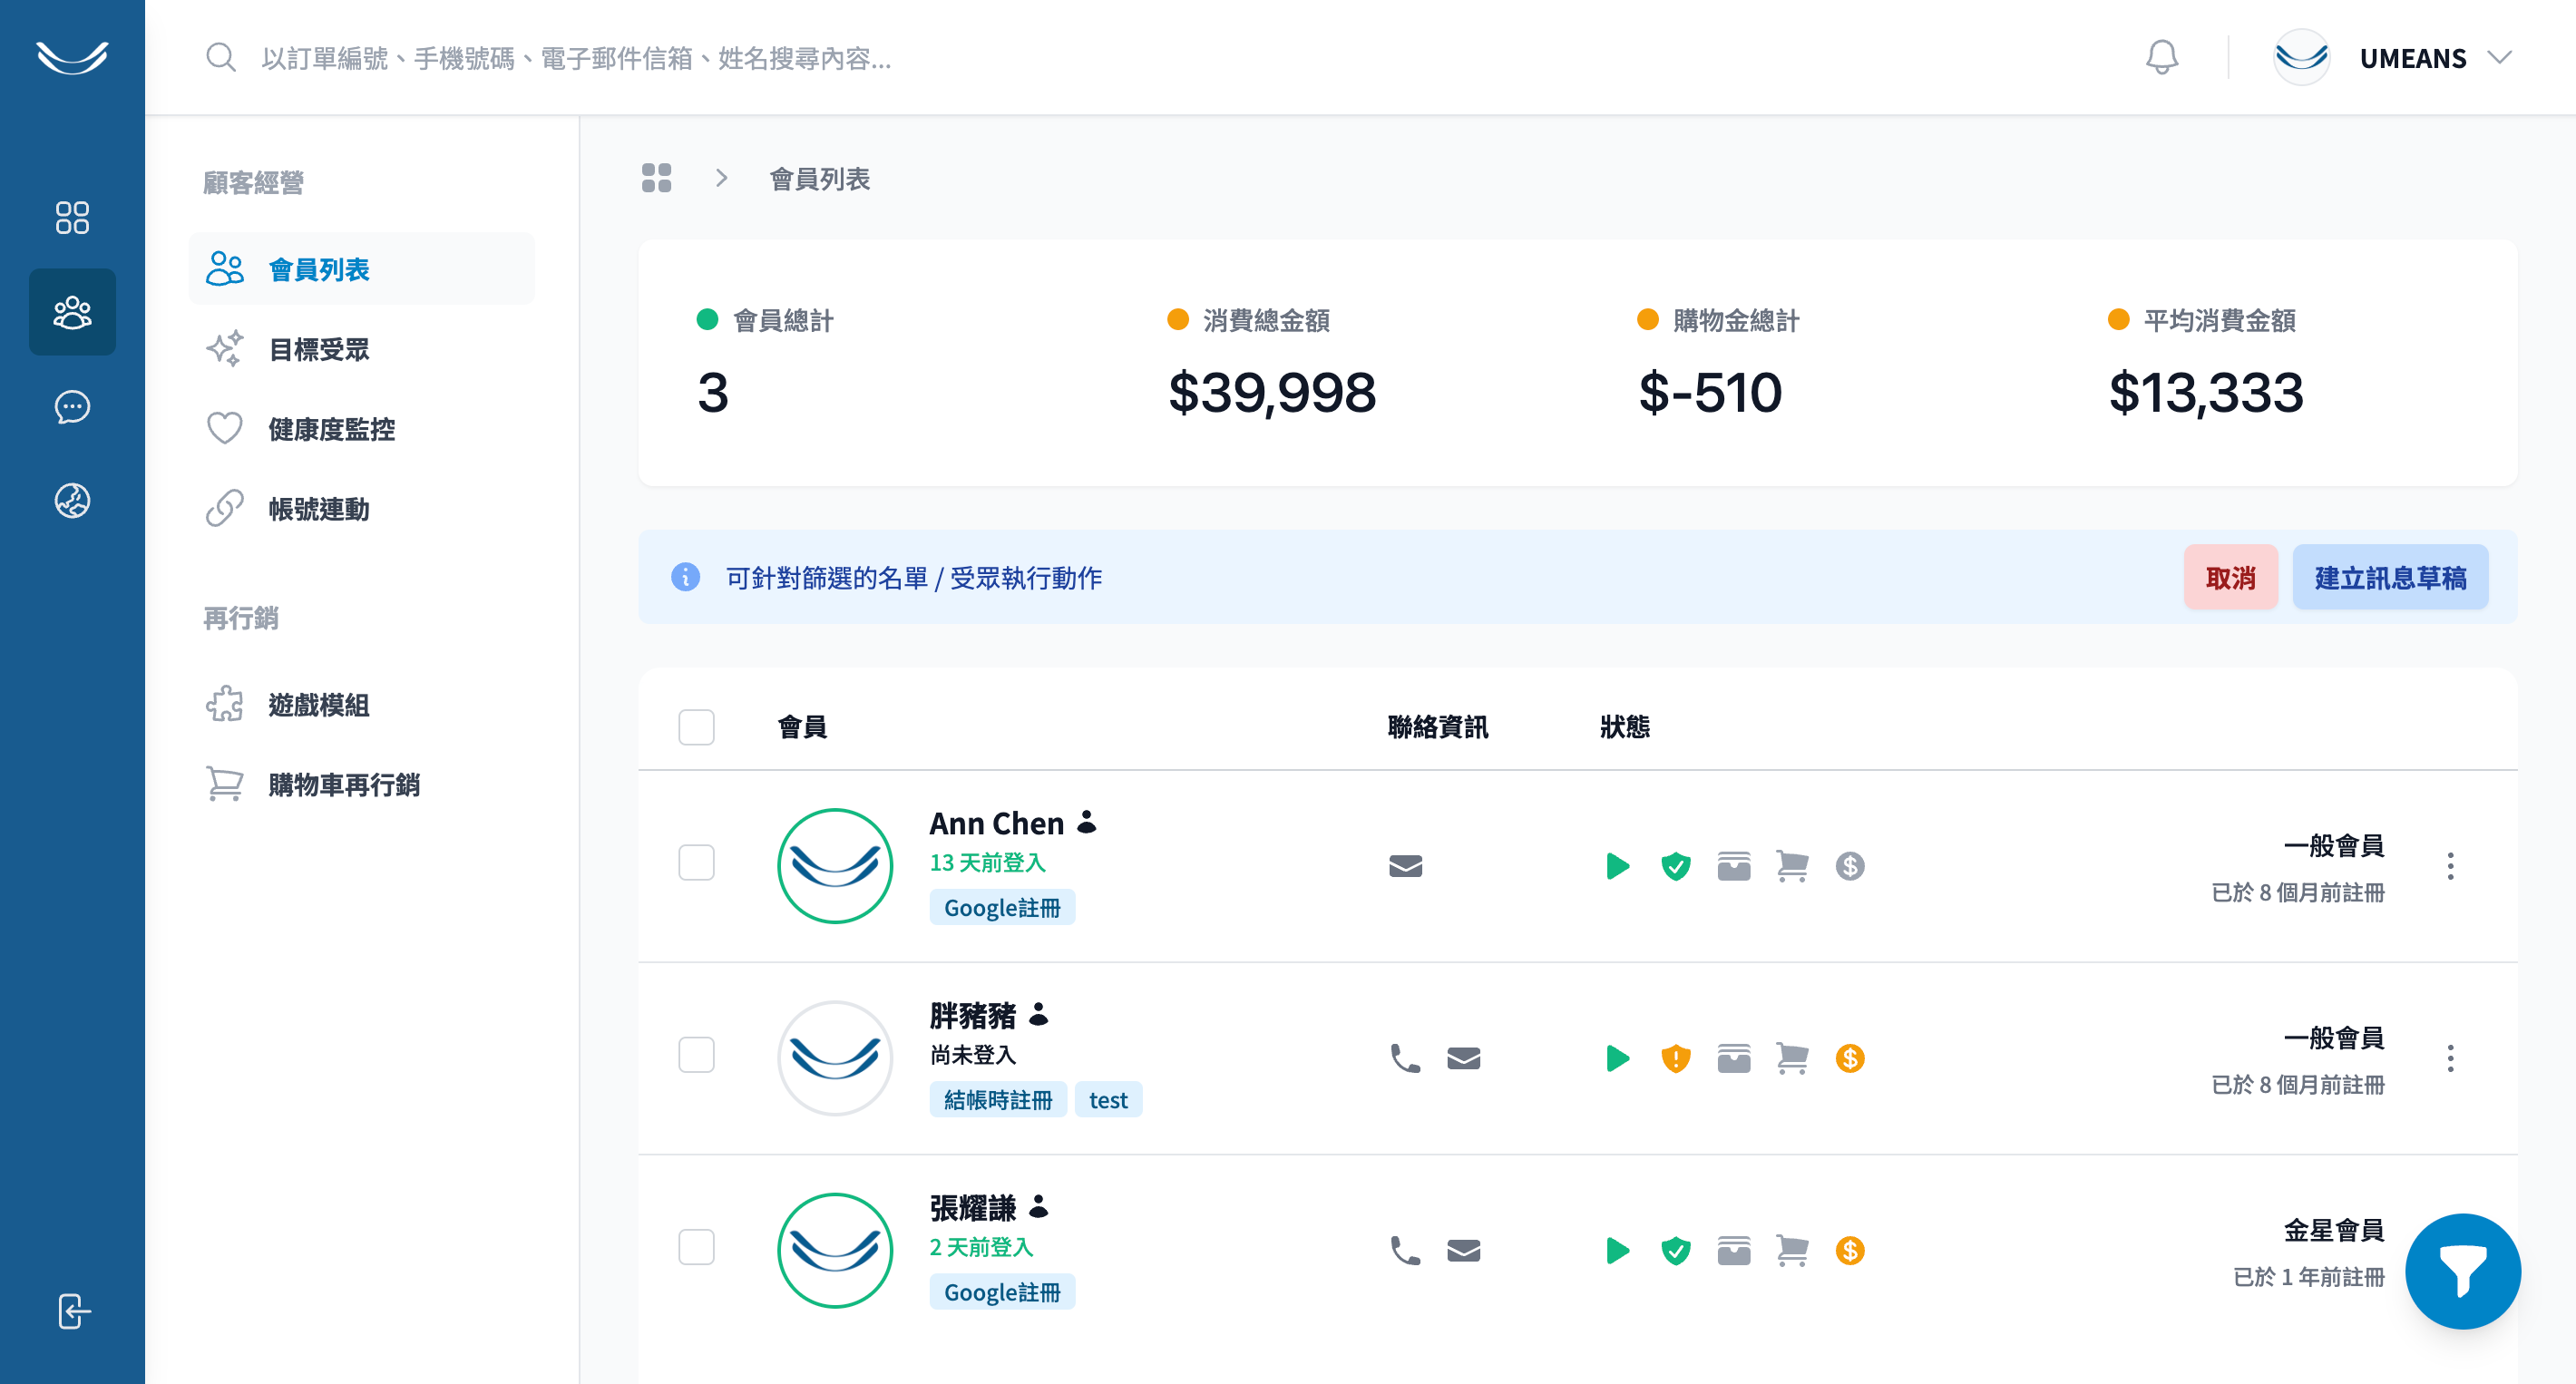Click 胖豬豬's phone contact icon

[x=1405, y=1058]
